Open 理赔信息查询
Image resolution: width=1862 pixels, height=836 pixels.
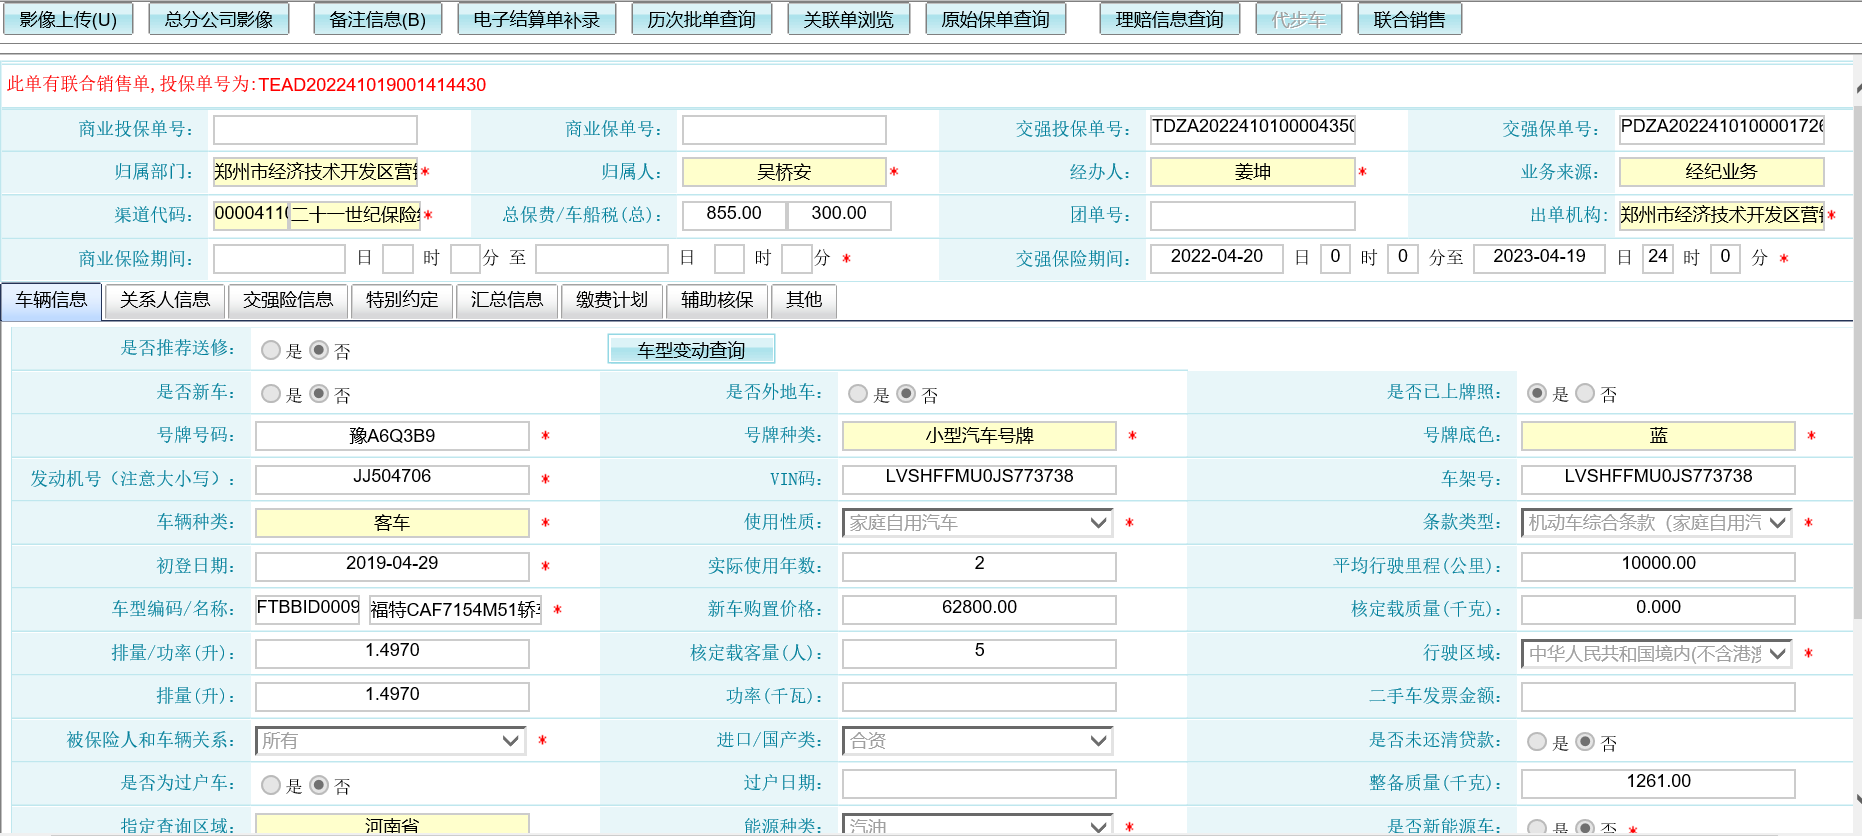(x=1169, y=20)
